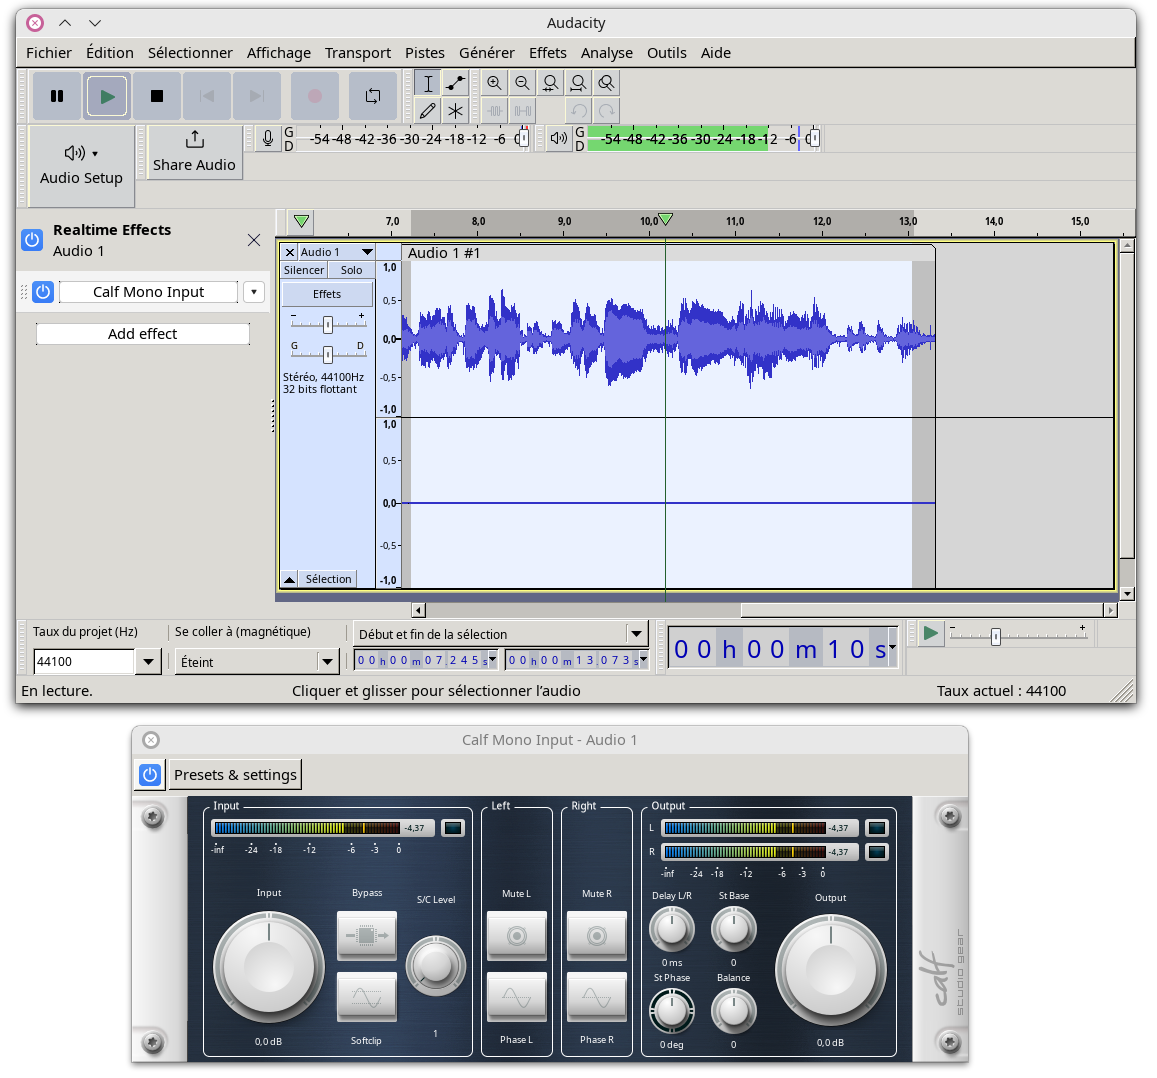Viewport: 1157px width, 1078px height.
Task: Select the Selection (I-beam) tool
Action: [x=427, y=83]
